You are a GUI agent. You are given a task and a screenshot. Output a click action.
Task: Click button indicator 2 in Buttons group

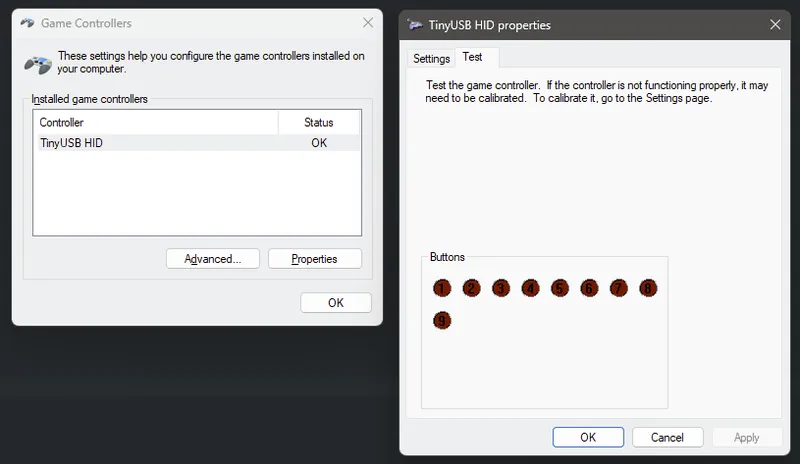pos(471,288)
